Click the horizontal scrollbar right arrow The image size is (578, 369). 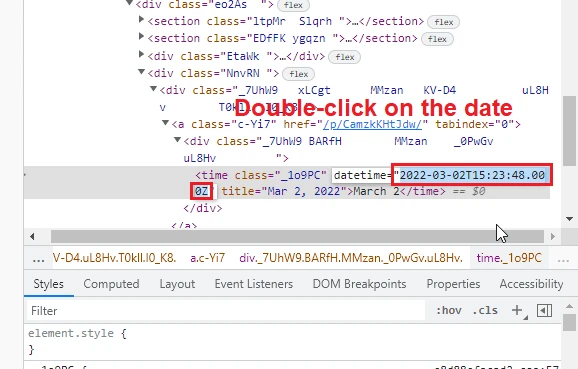(553, 236)
